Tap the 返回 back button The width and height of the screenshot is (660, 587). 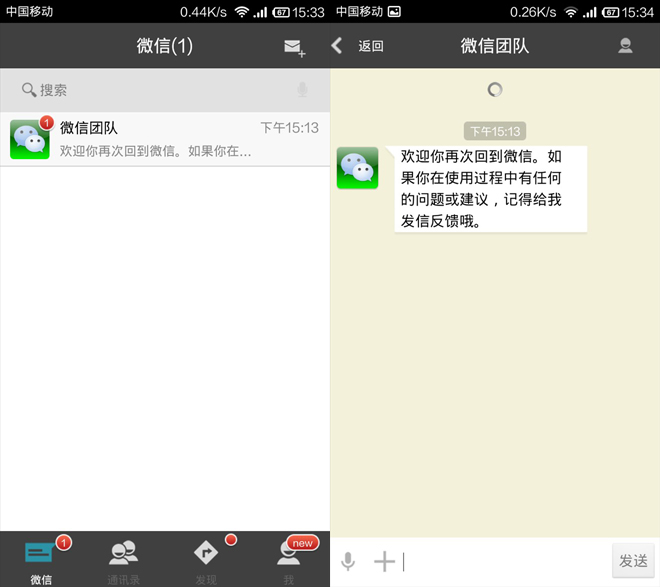371,46
